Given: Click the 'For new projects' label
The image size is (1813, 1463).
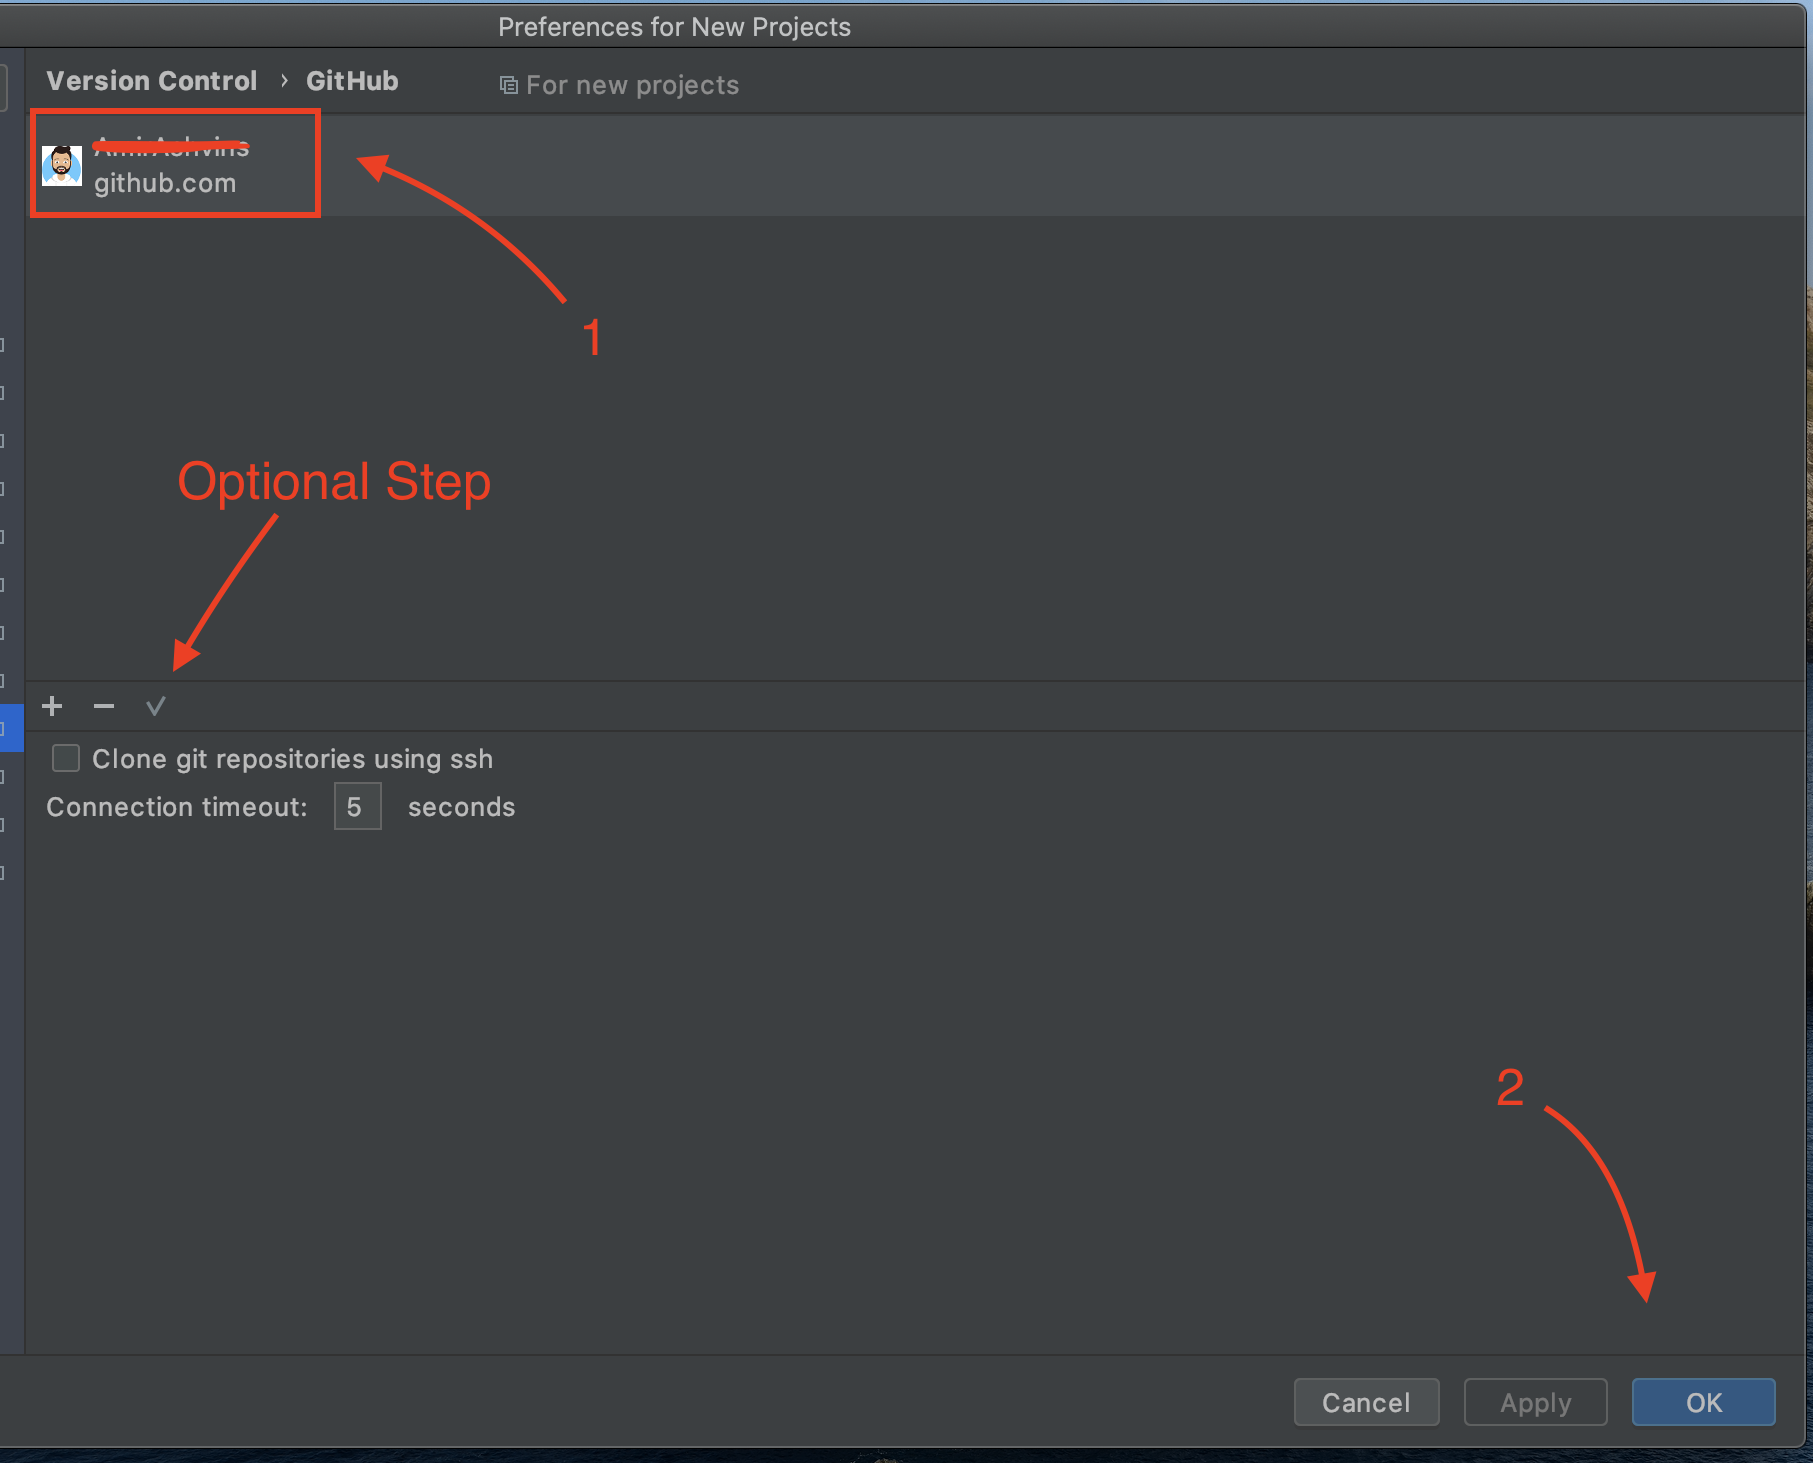Looking at the screenshot, I should point(632,85).
